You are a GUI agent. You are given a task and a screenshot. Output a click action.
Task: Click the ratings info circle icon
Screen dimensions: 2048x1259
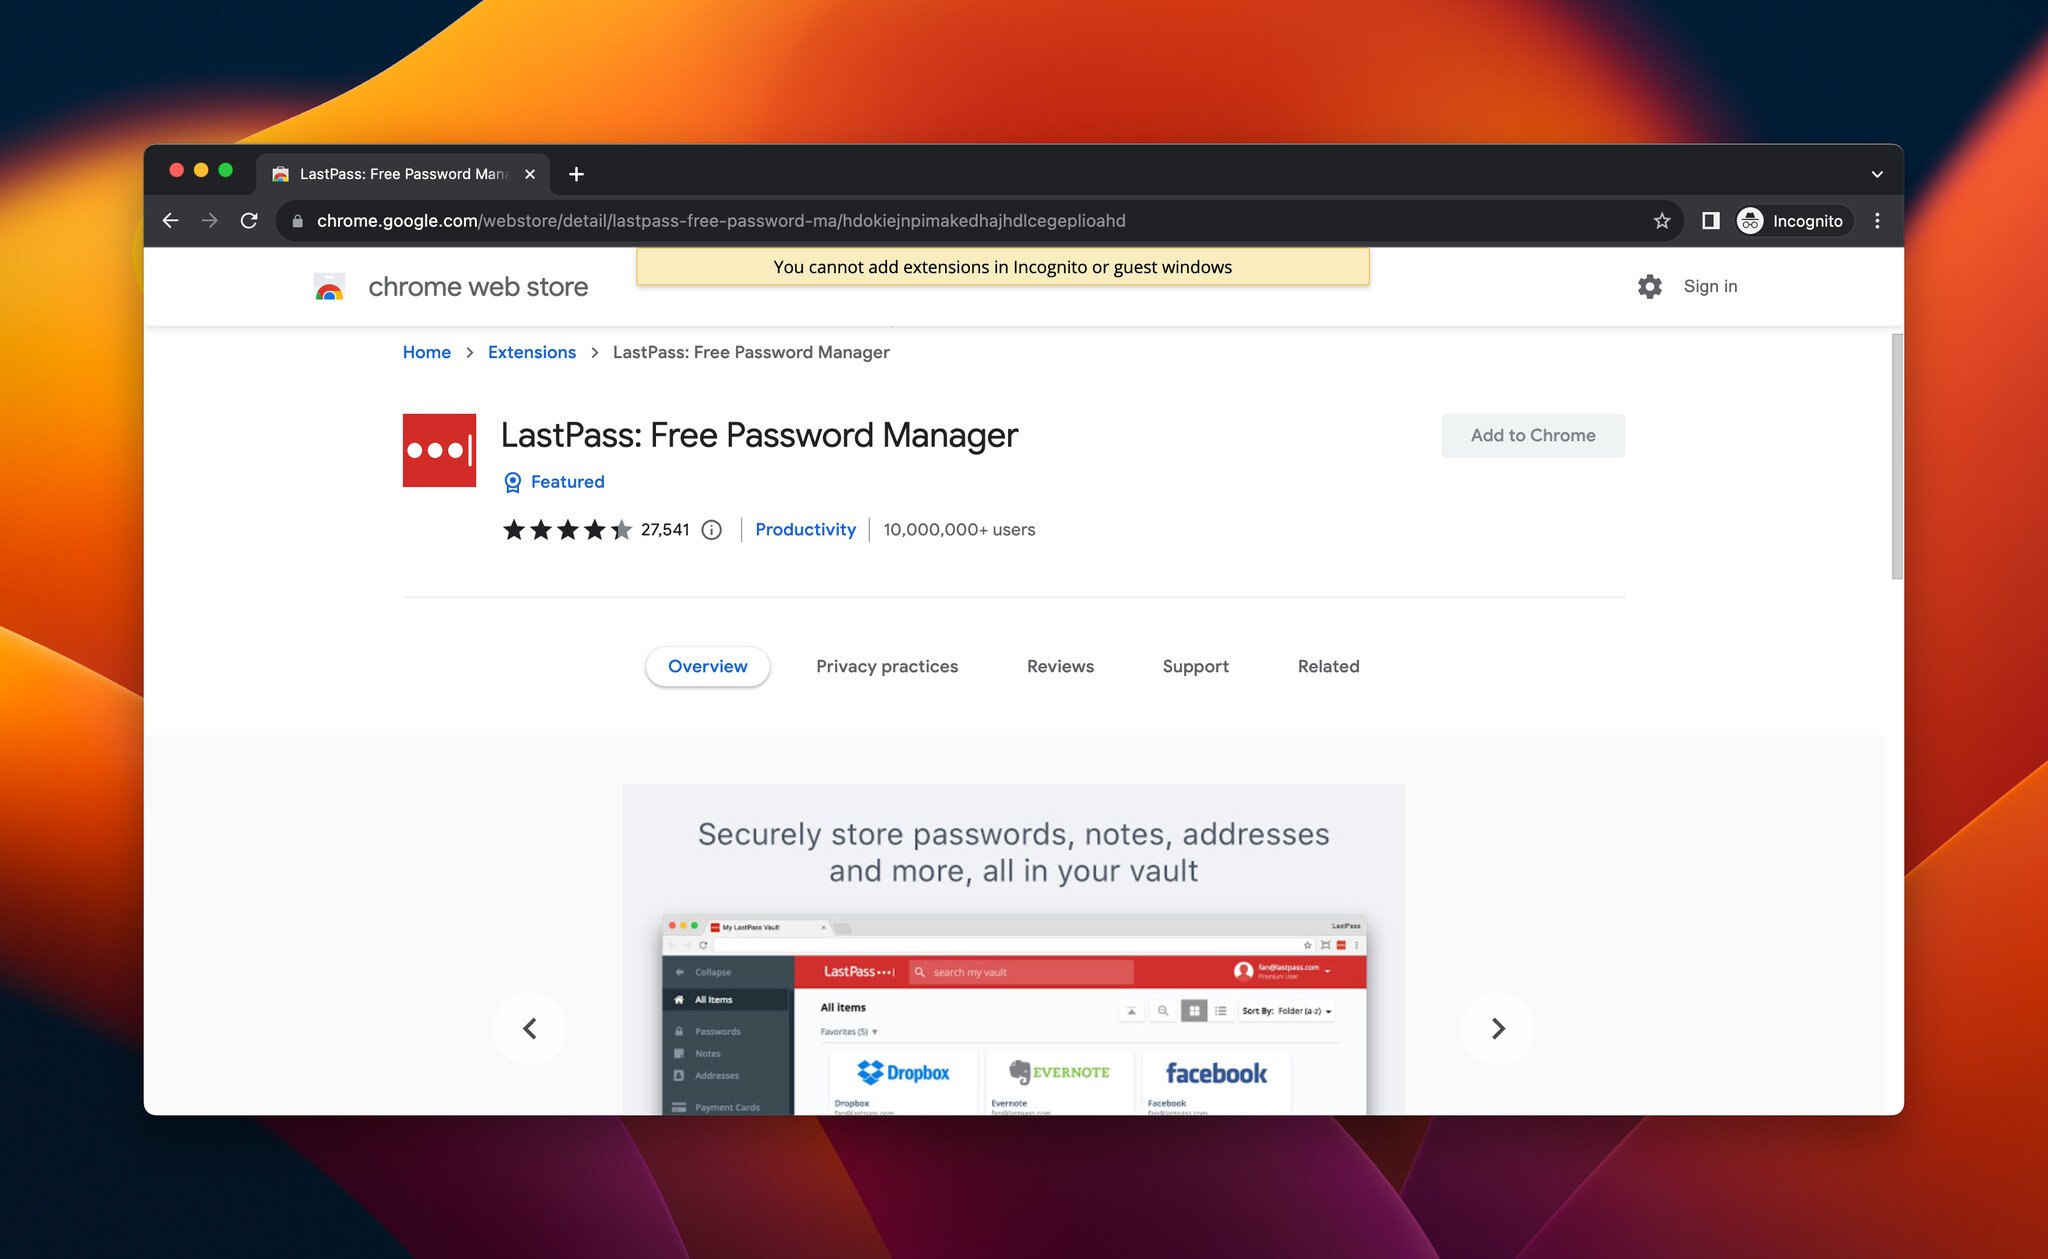[711, 529]
